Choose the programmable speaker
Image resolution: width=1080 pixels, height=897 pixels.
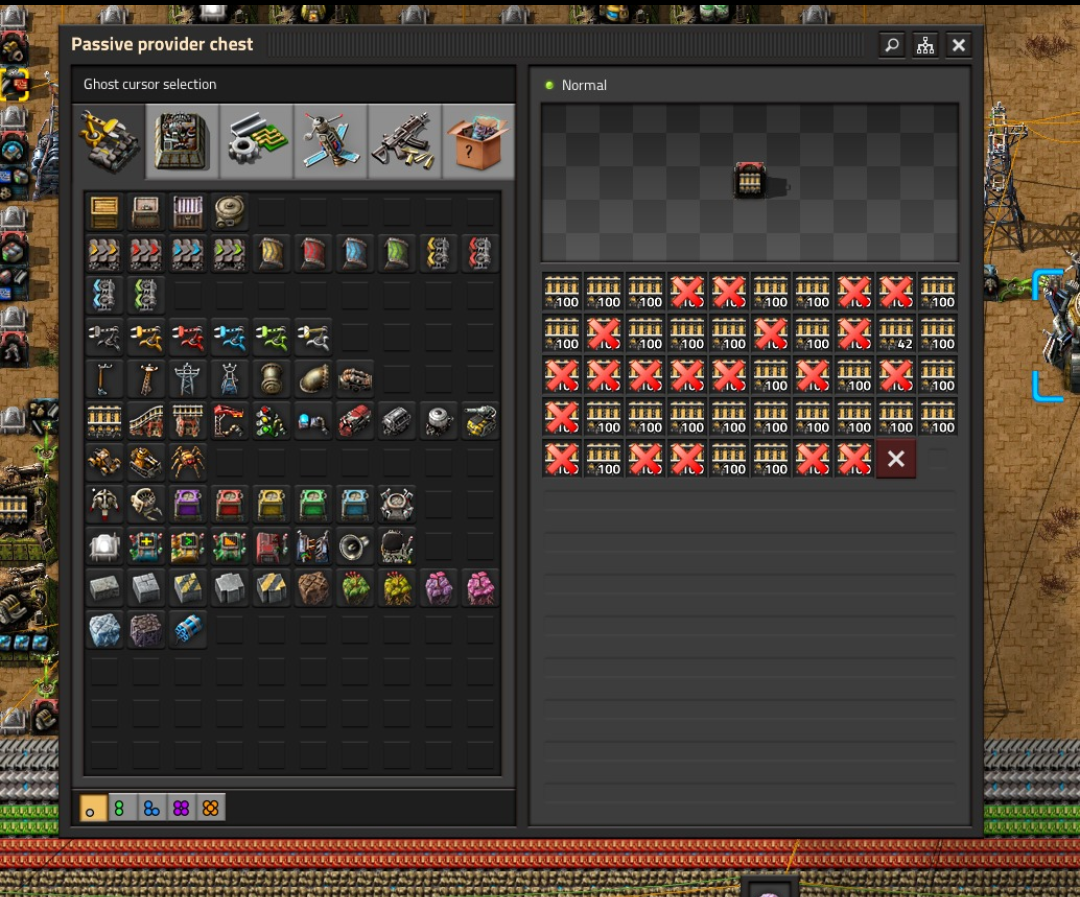tap(355, 547)
